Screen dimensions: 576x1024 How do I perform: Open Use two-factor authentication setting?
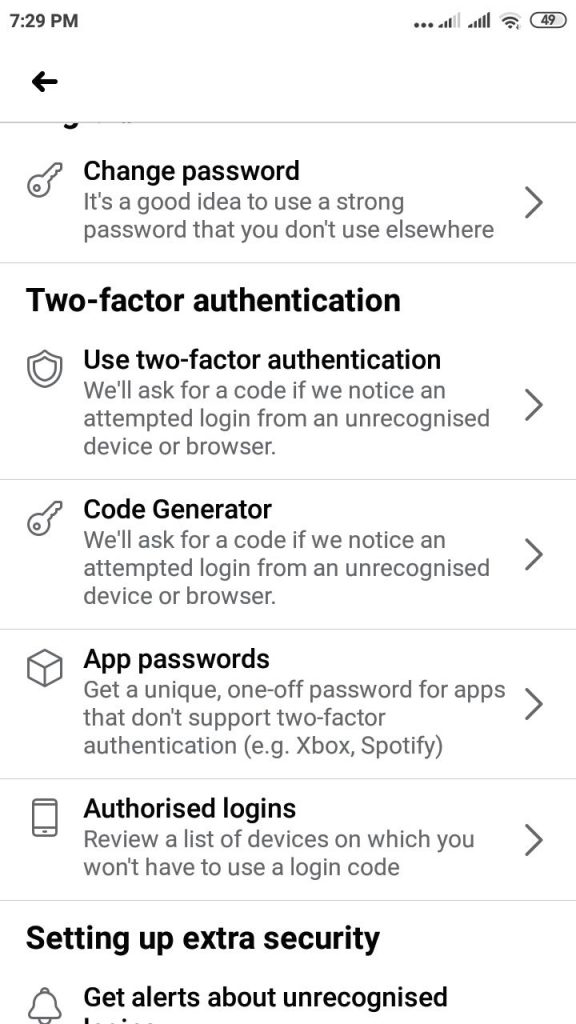pyautogui.click(x=288, y=405)
